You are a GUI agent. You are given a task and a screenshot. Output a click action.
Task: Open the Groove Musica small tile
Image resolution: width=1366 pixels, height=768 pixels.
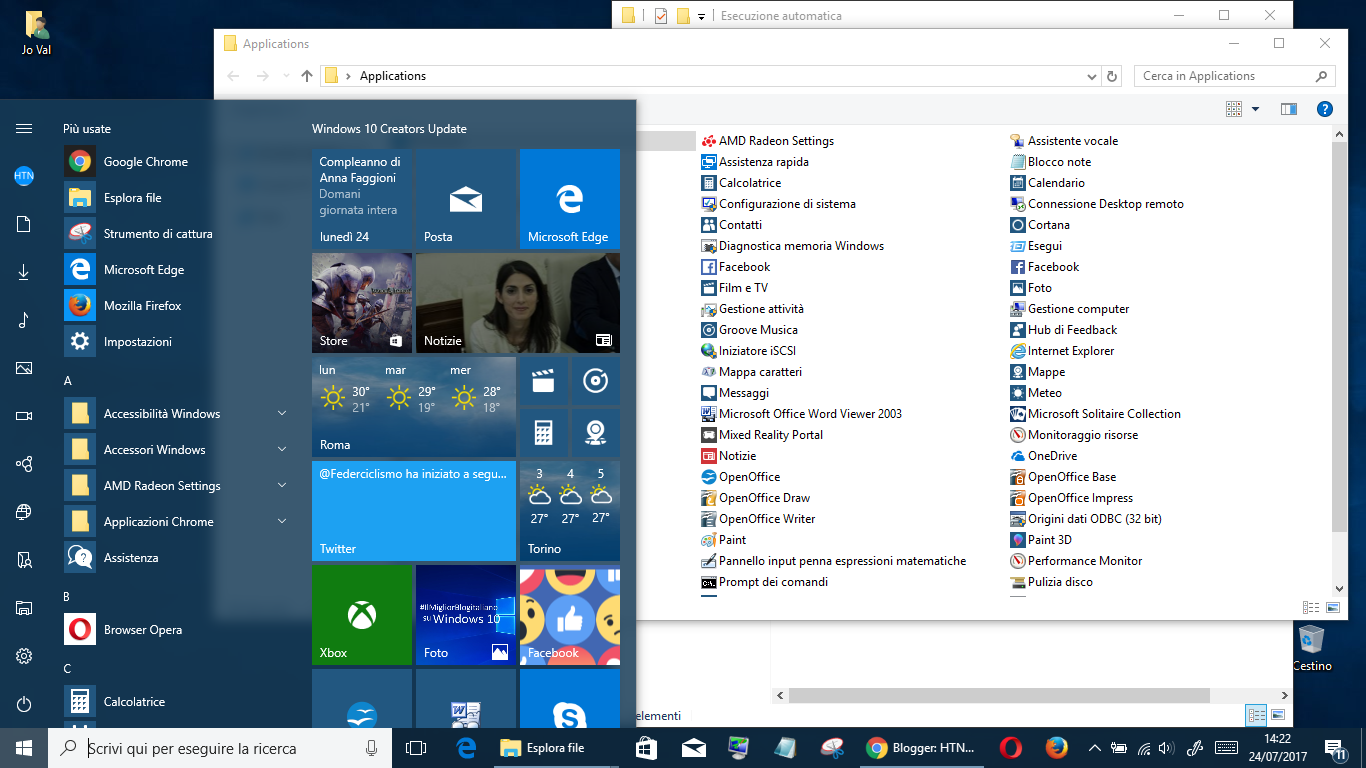[596, 381]
